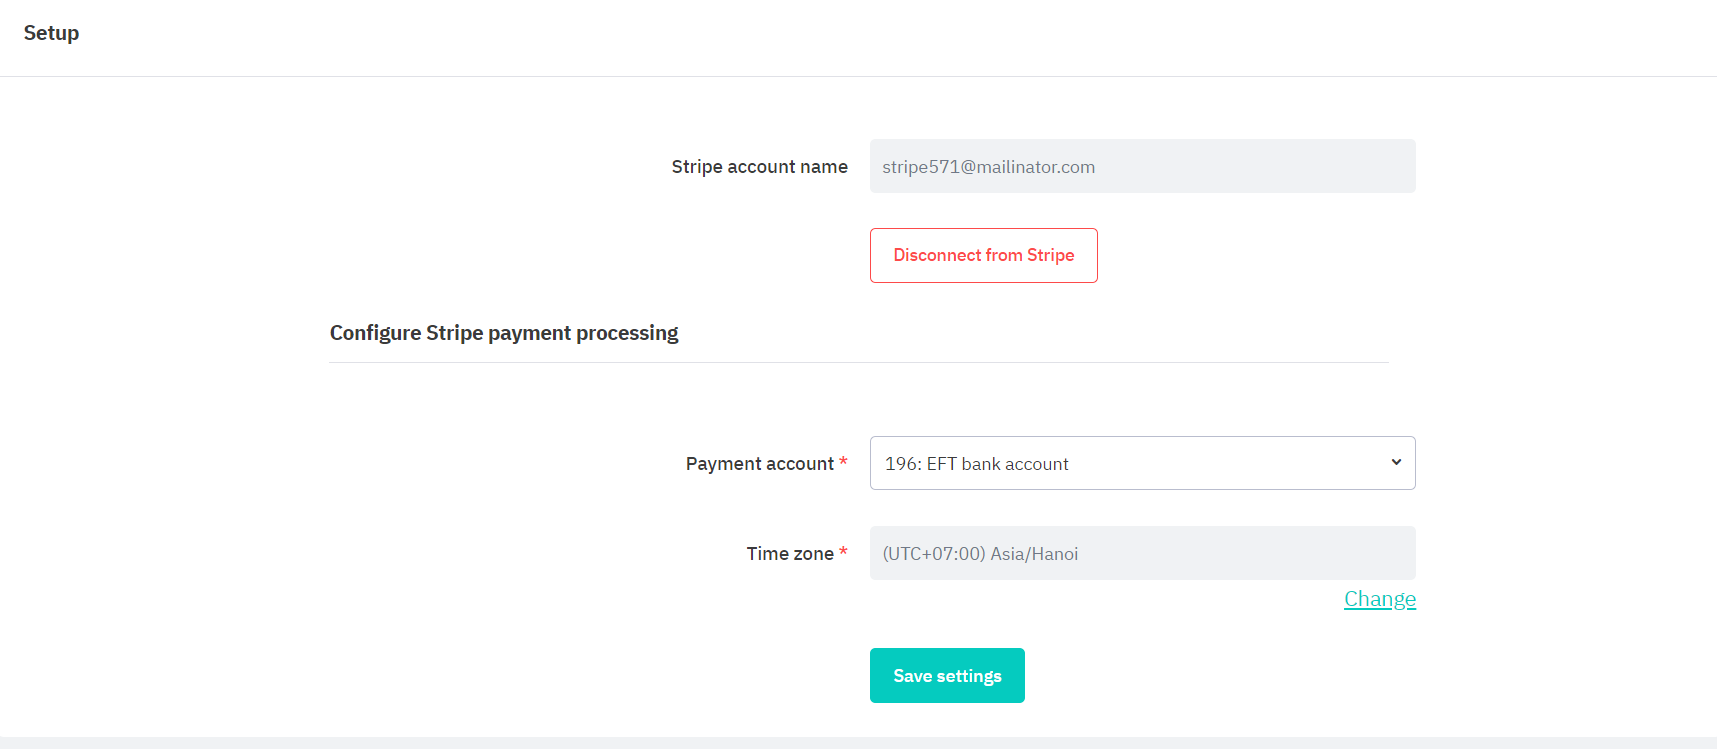
Task: Click the Setup page heading
Action: click(x=51, y=33)
